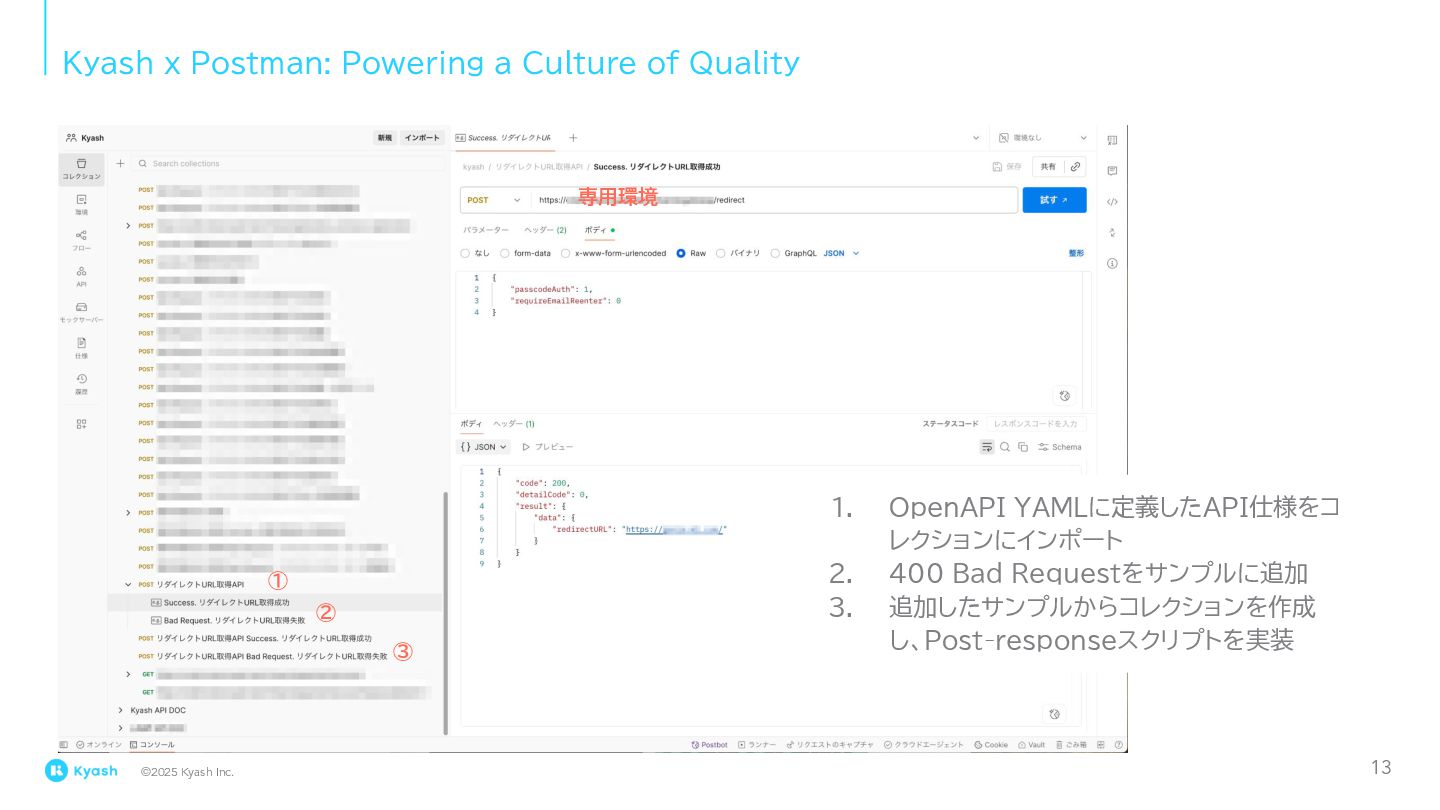Open the API sidebar icon
The height and width of the screenshot is (810, 1440).
pyautogui.click(x=81, y=276)
